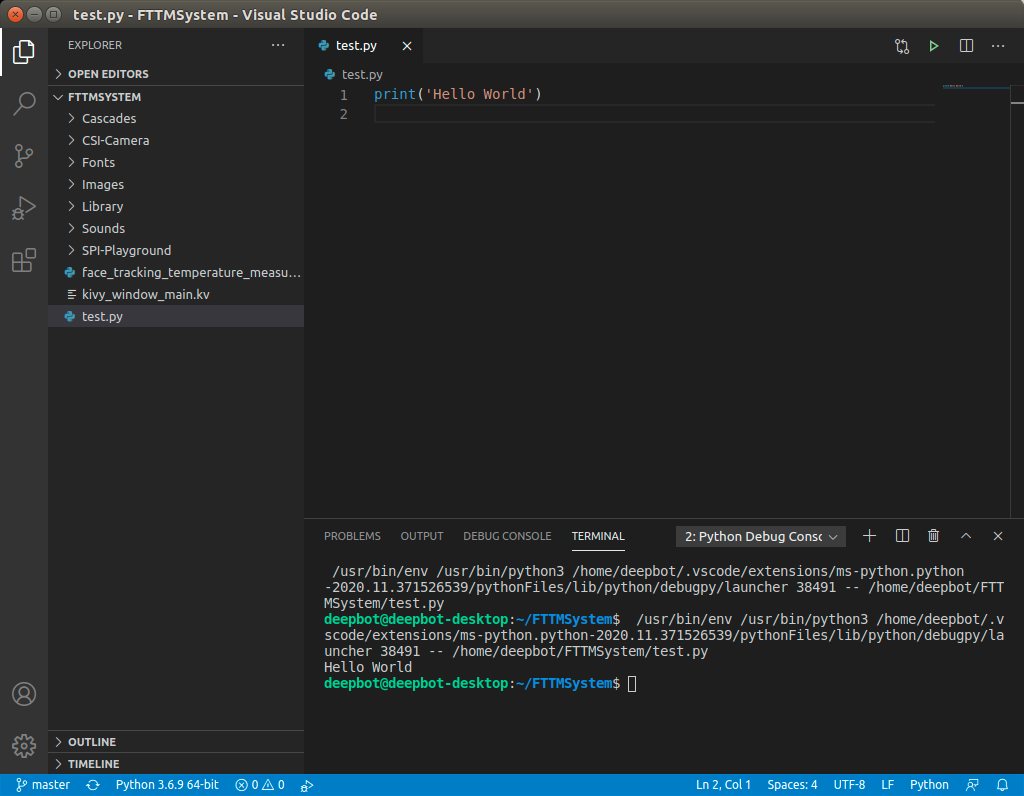Close the terminal panel
This screenshot has height=796, width=1024.
998,536
